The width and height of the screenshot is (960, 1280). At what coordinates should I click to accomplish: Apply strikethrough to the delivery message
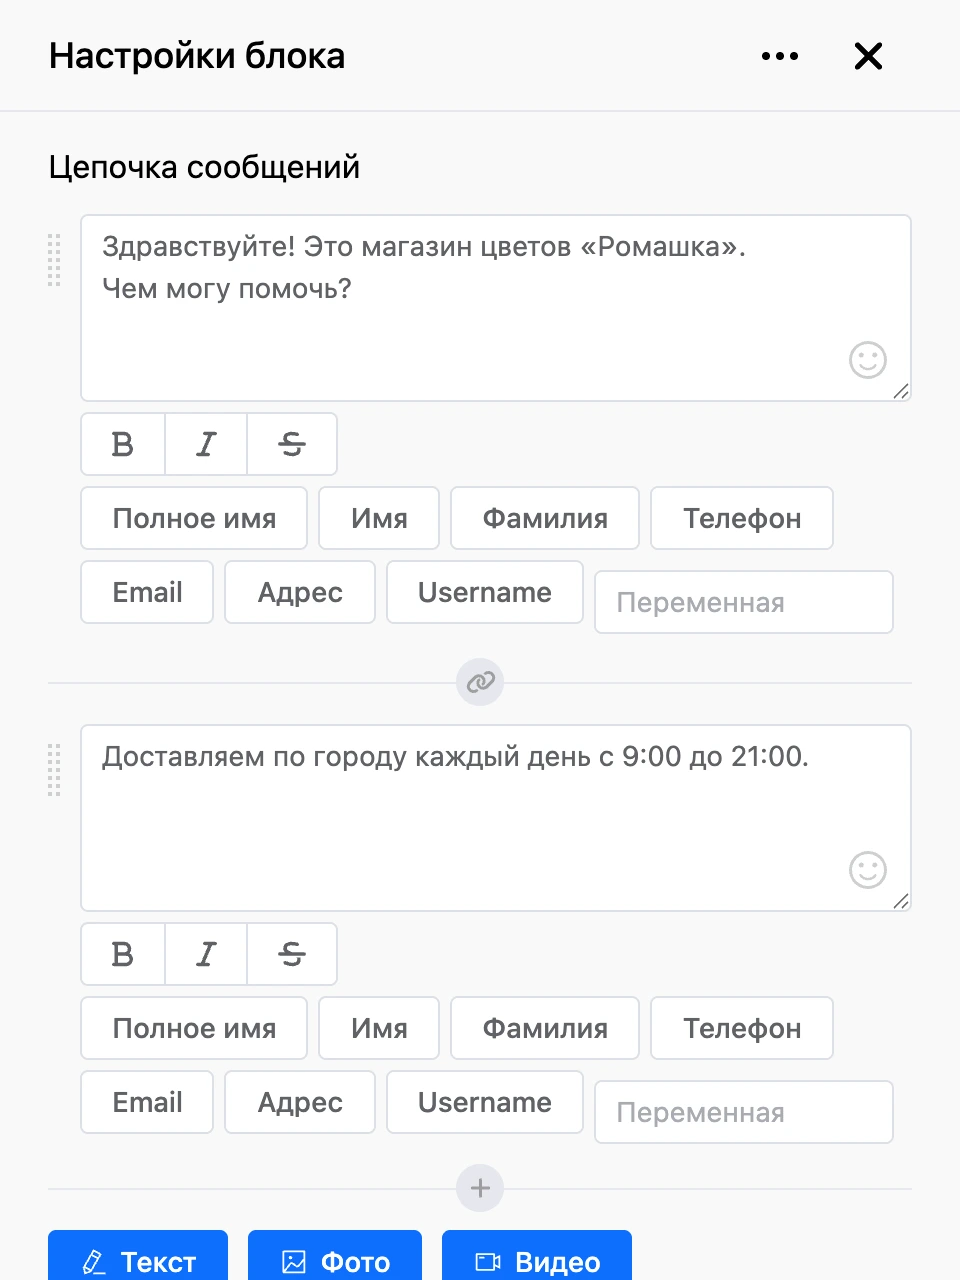292,954
